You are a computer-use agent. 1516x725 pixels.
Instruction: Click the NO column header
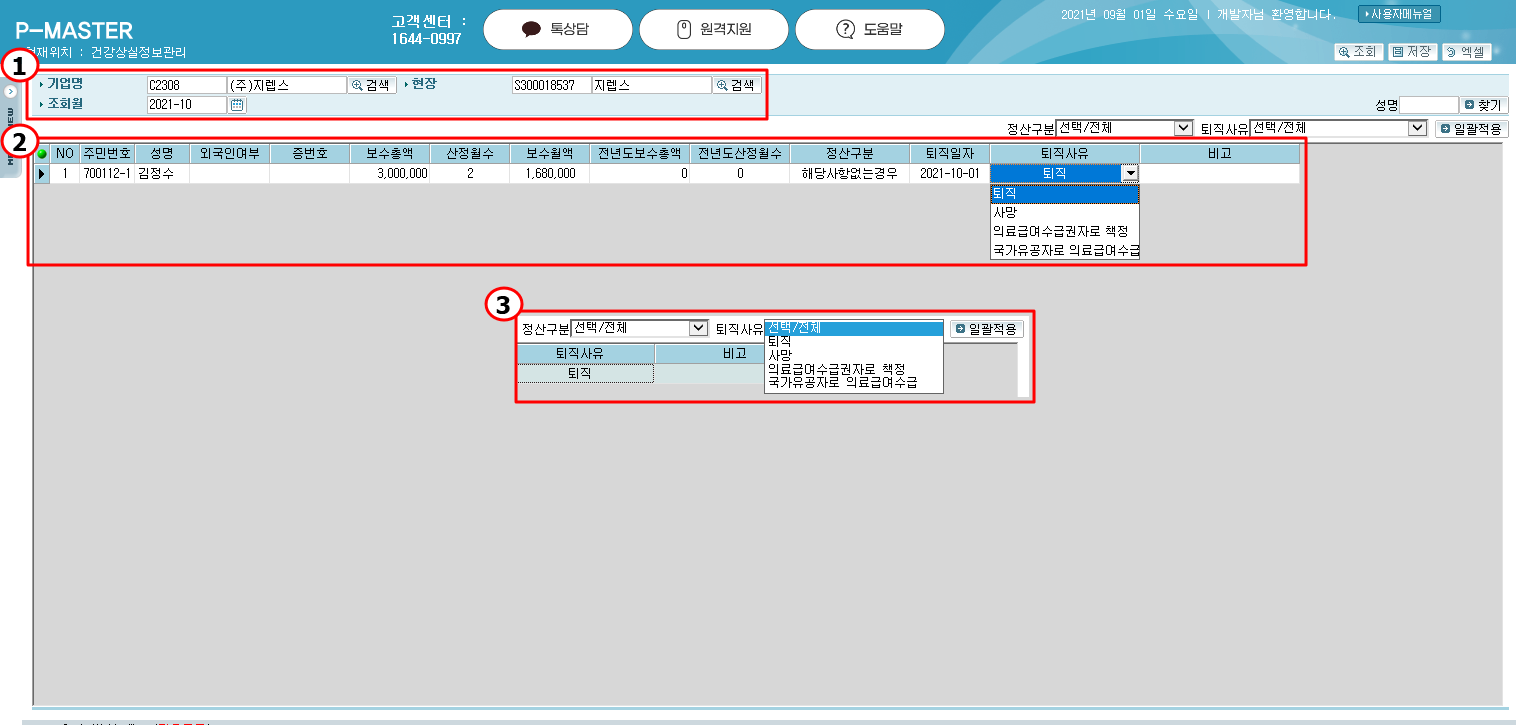[x=65, y=154]
